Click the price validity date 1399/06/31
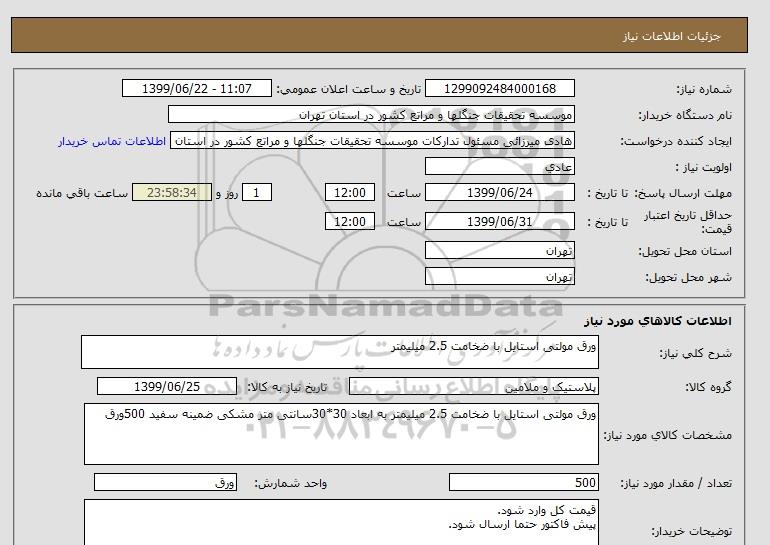This screenshot has height=545, width=770. tap(499, 221)
